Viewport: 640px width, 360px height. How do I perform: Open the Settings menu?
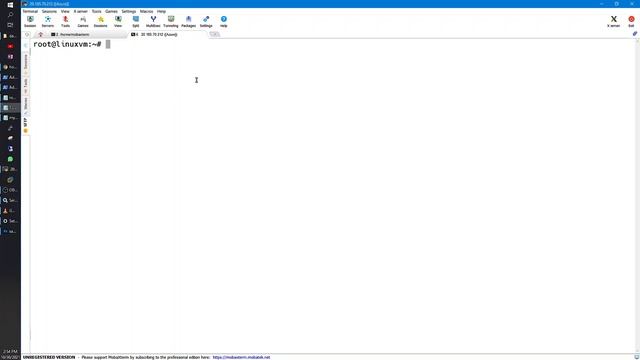[x=129, y=11]
